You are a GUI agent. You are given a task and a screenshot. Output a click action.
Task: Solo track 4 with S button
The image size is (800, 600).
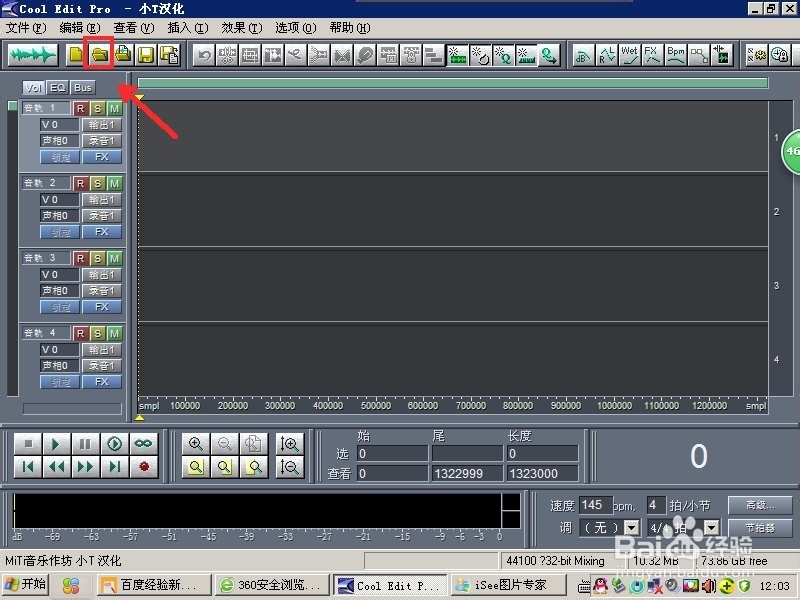point(97,333)
